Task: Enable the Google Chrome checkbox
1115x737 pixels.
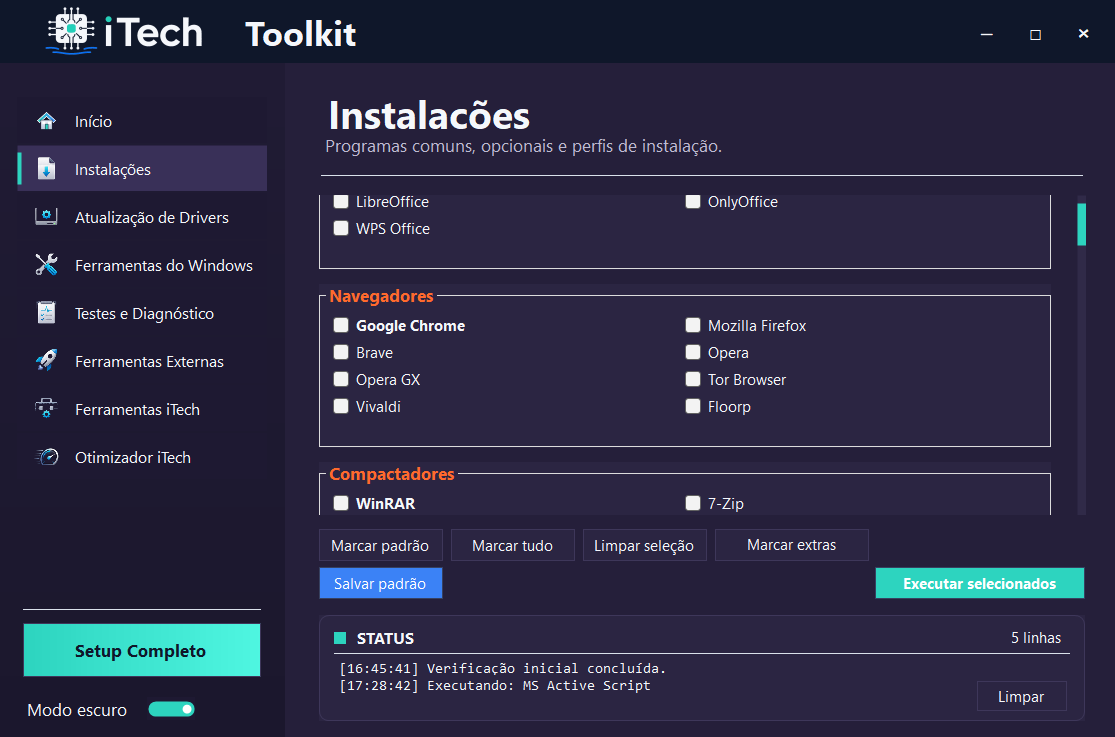Action: coord(341,325)
